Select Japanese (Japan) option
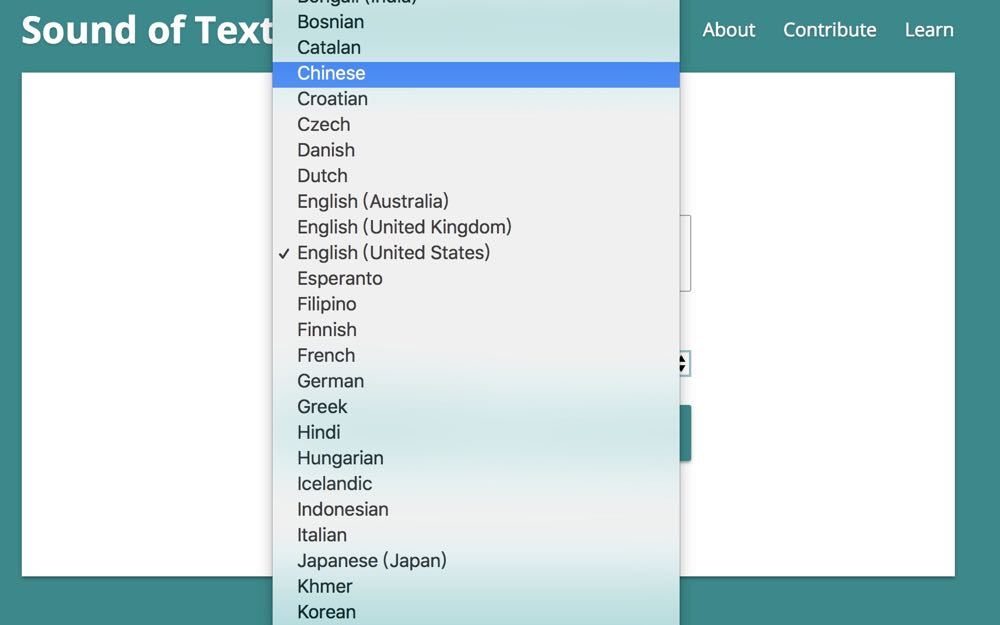Image resolution: width=1000 pixels, height=625 pixels. [x=476, y=561]
